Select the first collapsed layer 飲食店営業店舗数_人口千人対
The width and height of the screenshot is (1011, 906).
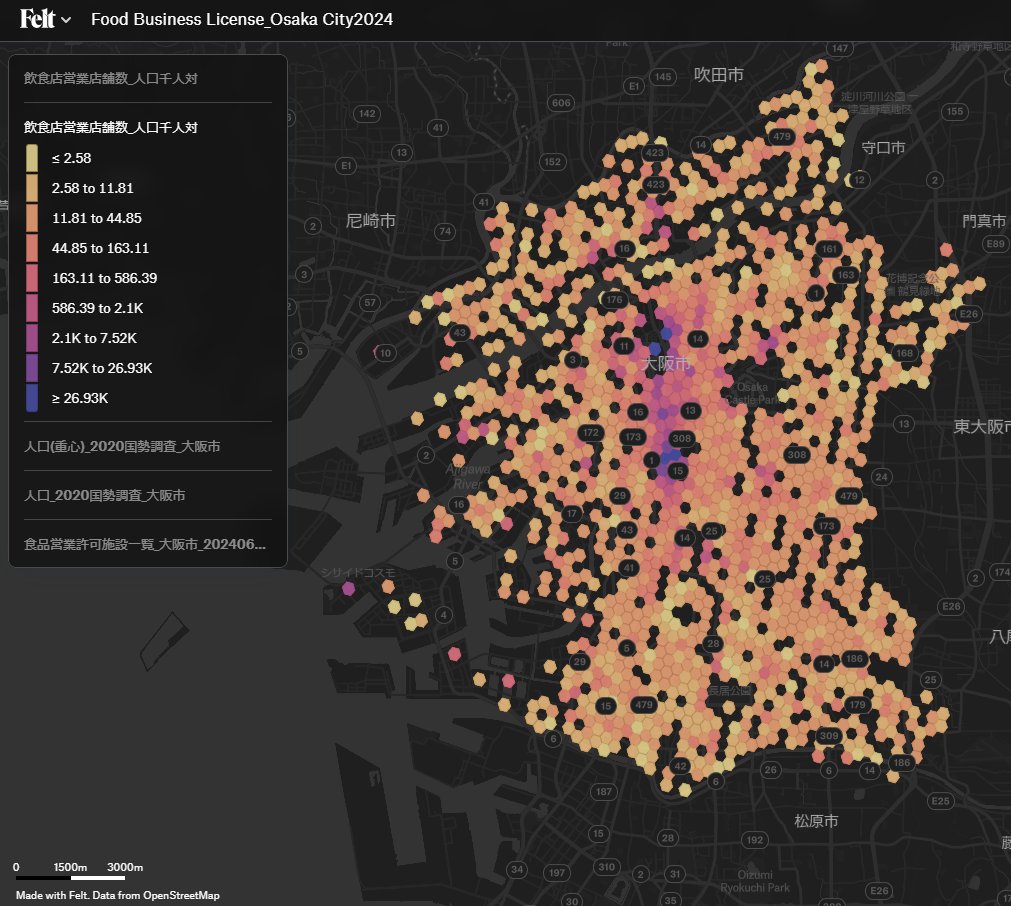[x=111, y=79]
